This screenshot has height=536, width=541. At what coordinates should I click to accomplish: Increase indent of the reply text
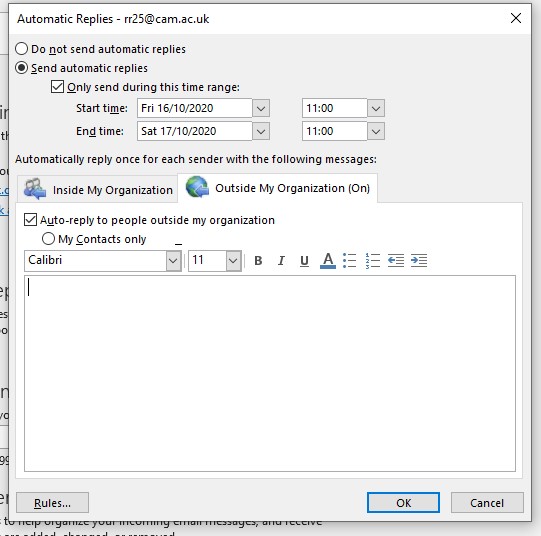point(419,260)
